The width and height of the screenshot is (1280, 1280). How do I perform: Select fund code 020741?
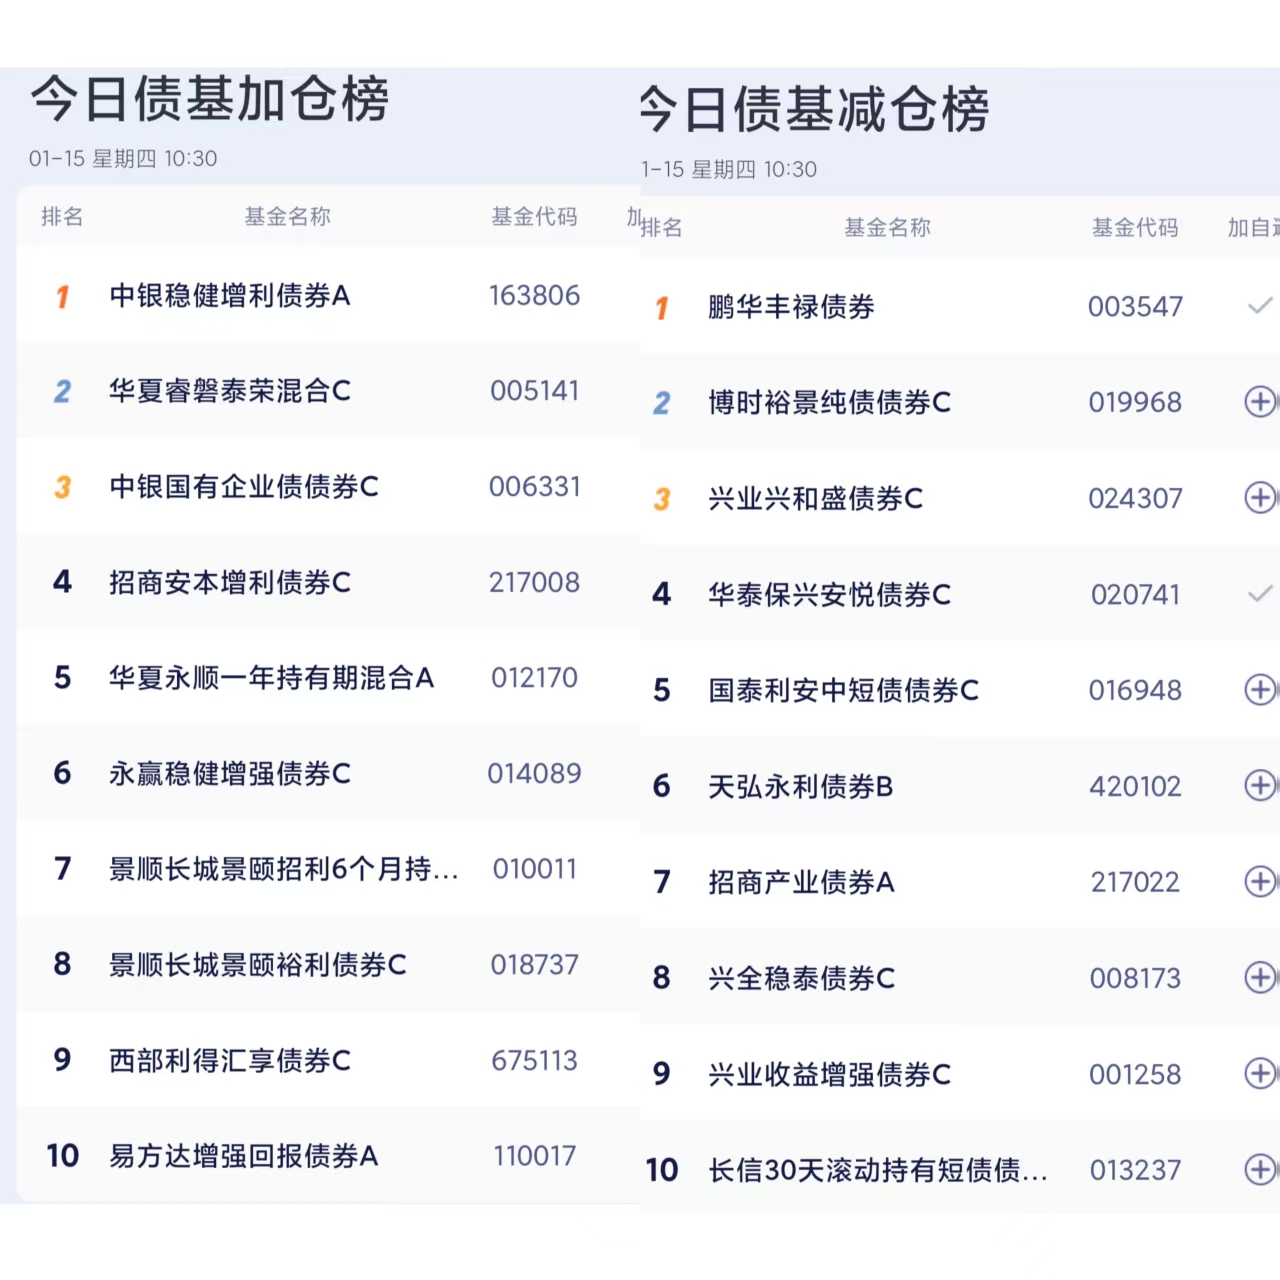[1135, 595]
